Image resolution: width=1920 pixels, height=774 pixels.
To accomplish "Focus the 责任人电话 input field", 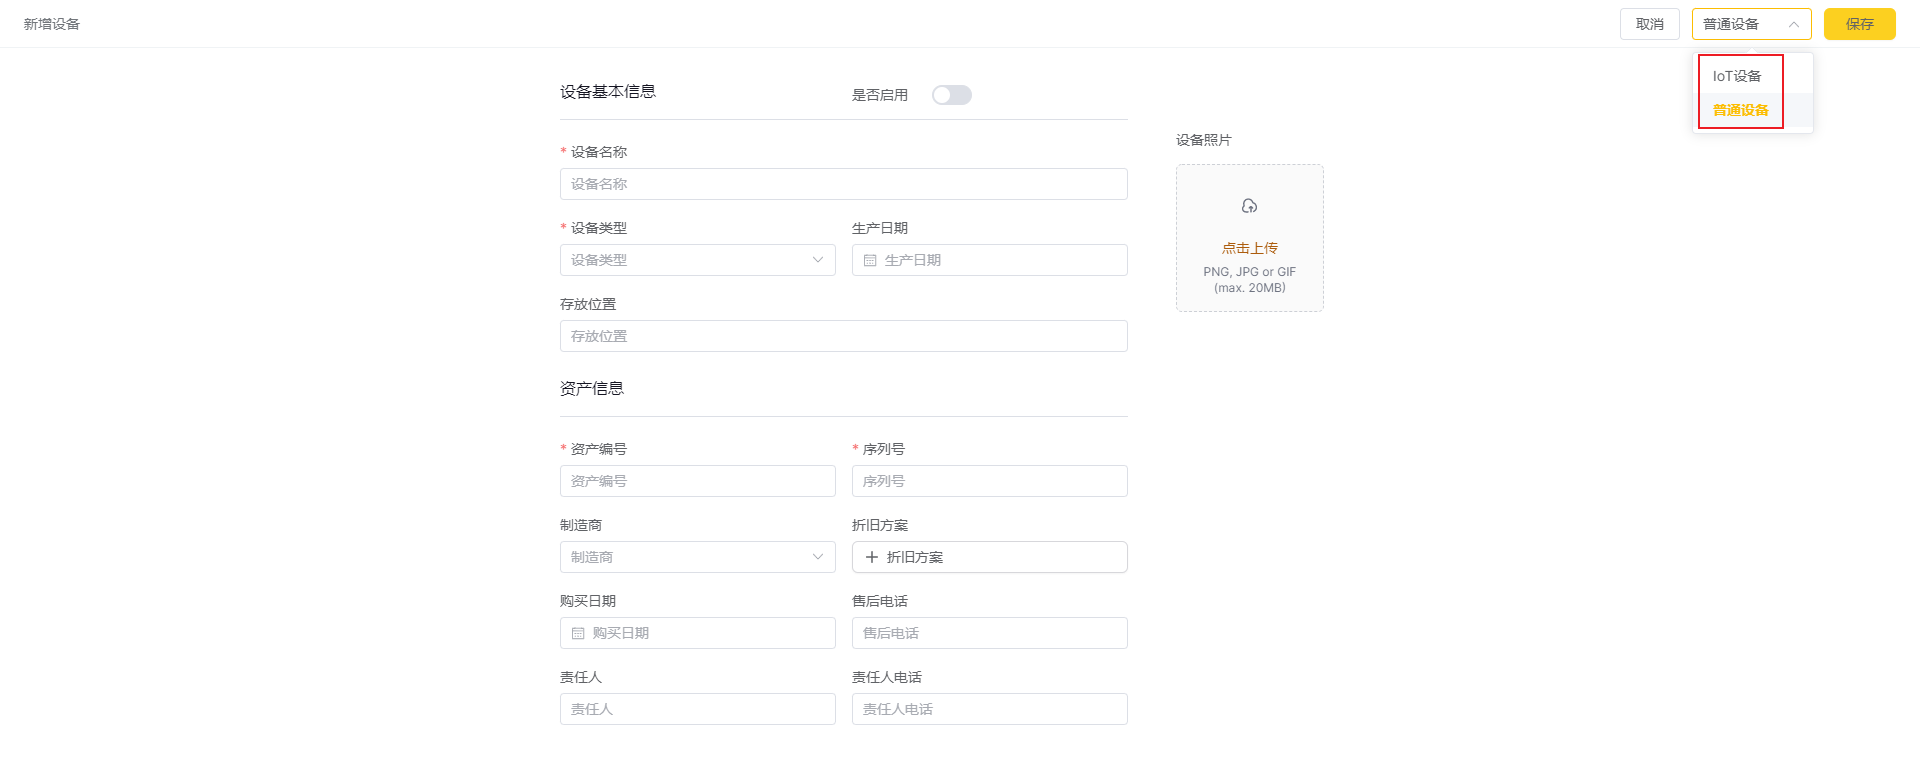I will [990, 709].
